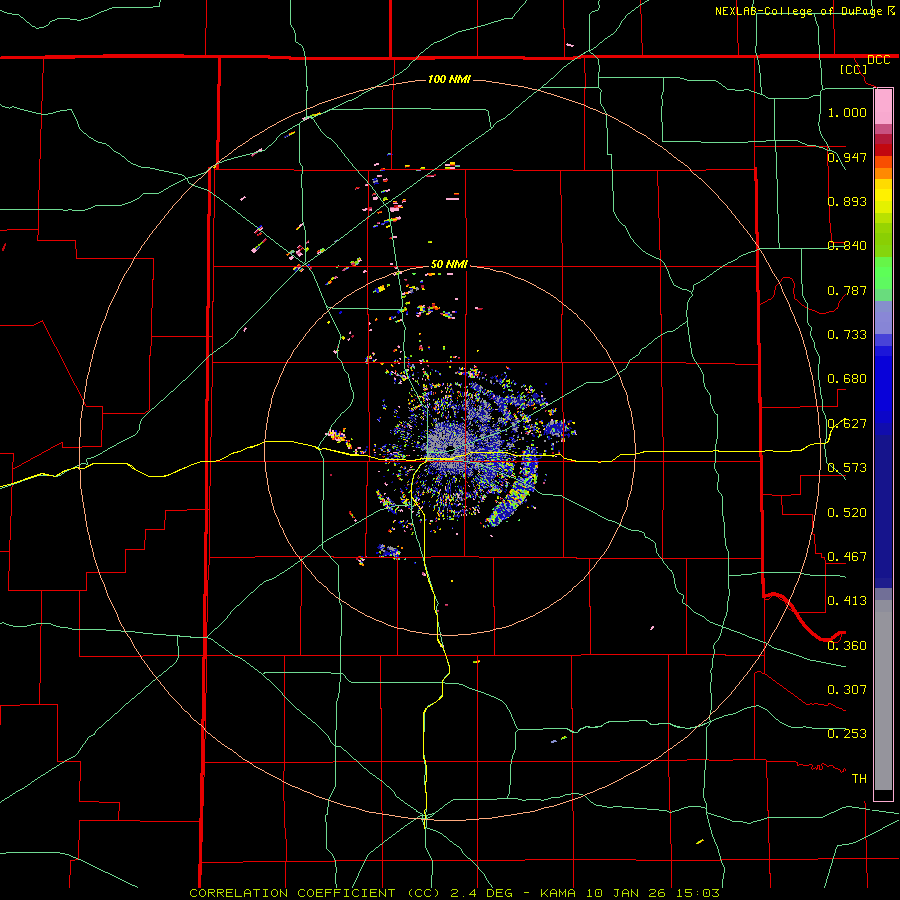Click the 0.573 value on the color scale
The width and height of the screenshot is (900, 900).
point(847,467)
